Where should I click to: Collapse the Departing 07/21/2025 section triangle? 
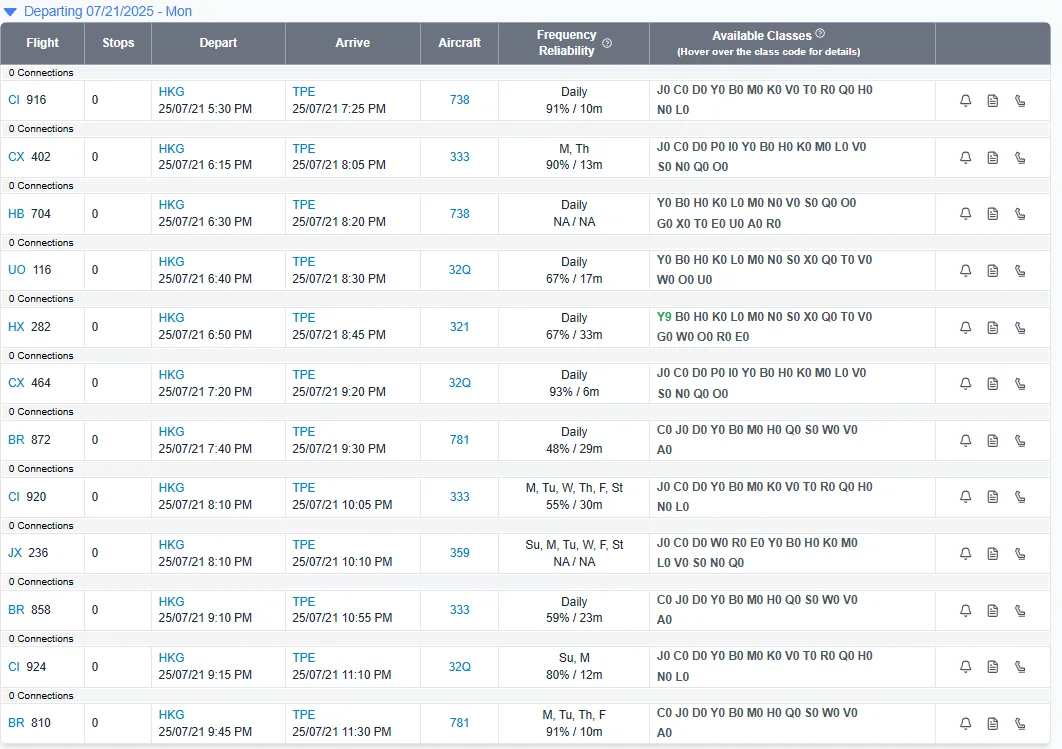coord(10,12)
